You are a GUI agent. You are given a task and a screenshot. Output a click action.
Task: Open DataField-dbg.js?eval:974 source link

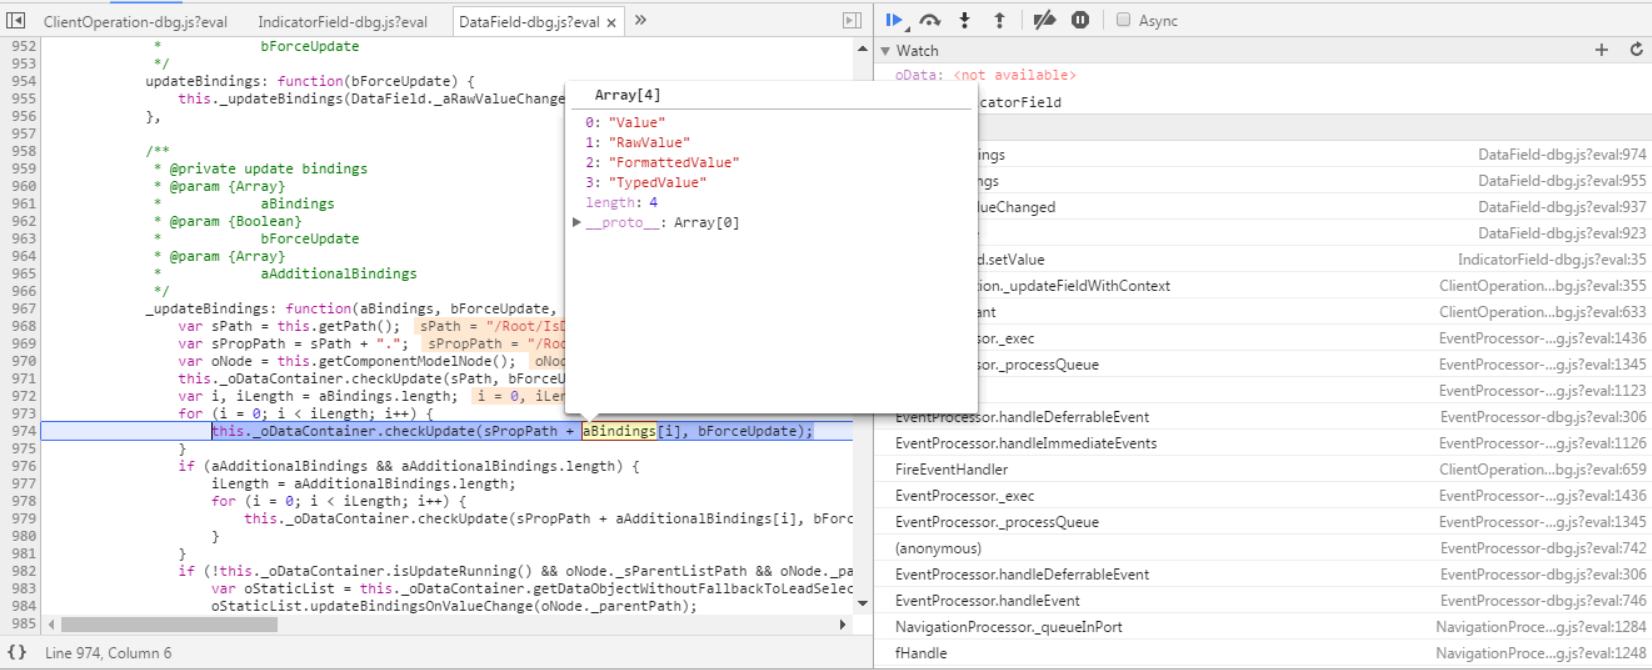[x=1562, y=154]
